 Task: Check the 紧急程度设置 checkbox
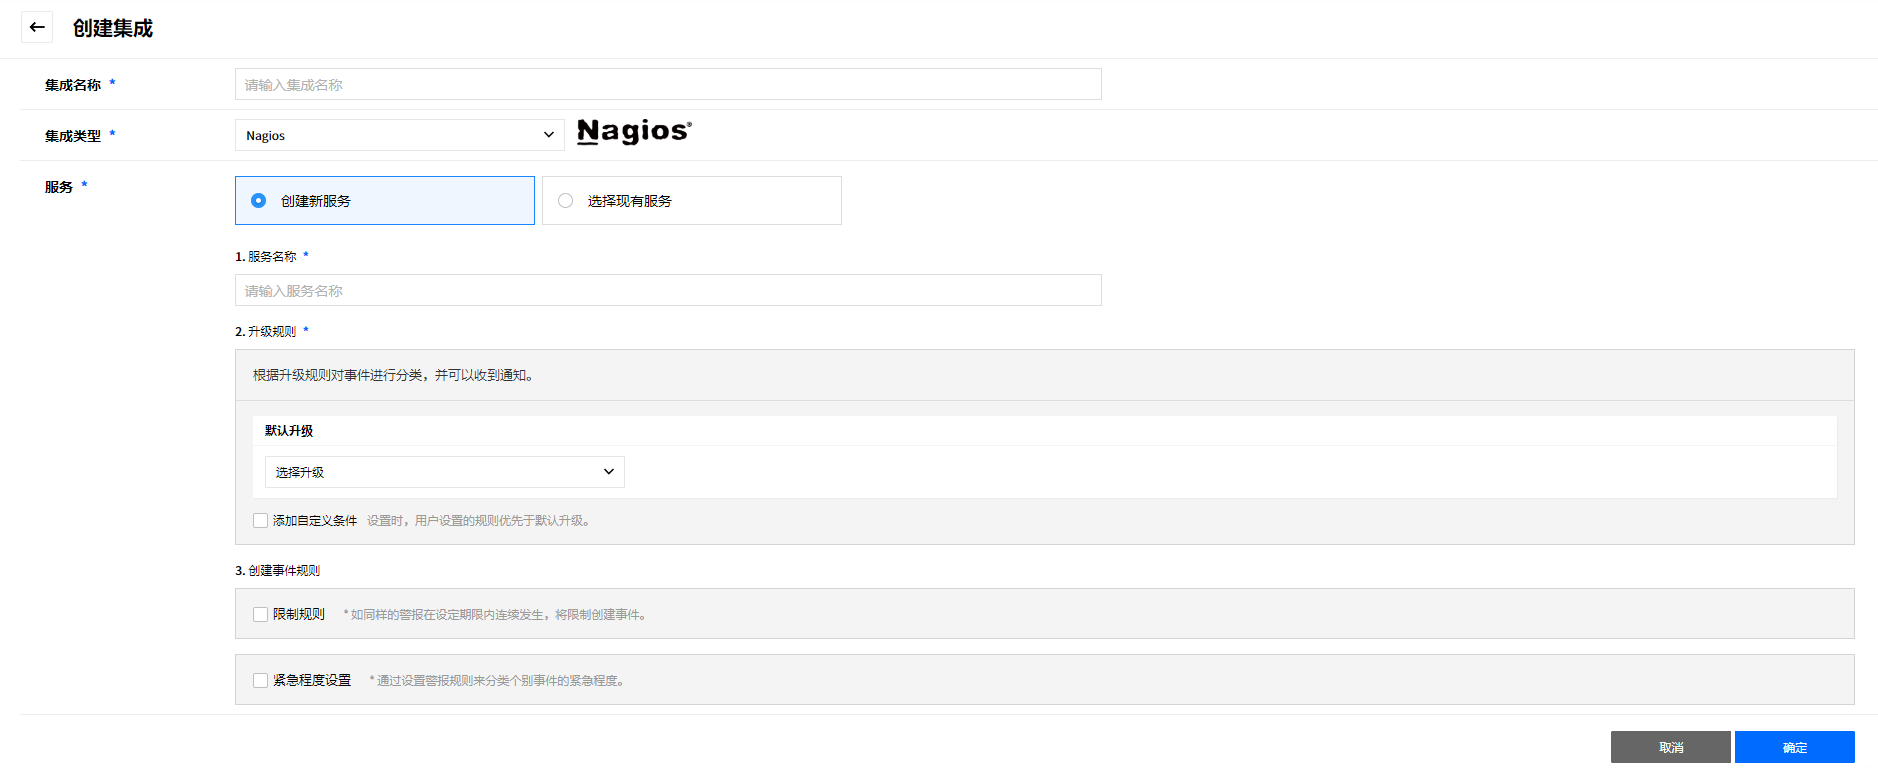[261, 681]
